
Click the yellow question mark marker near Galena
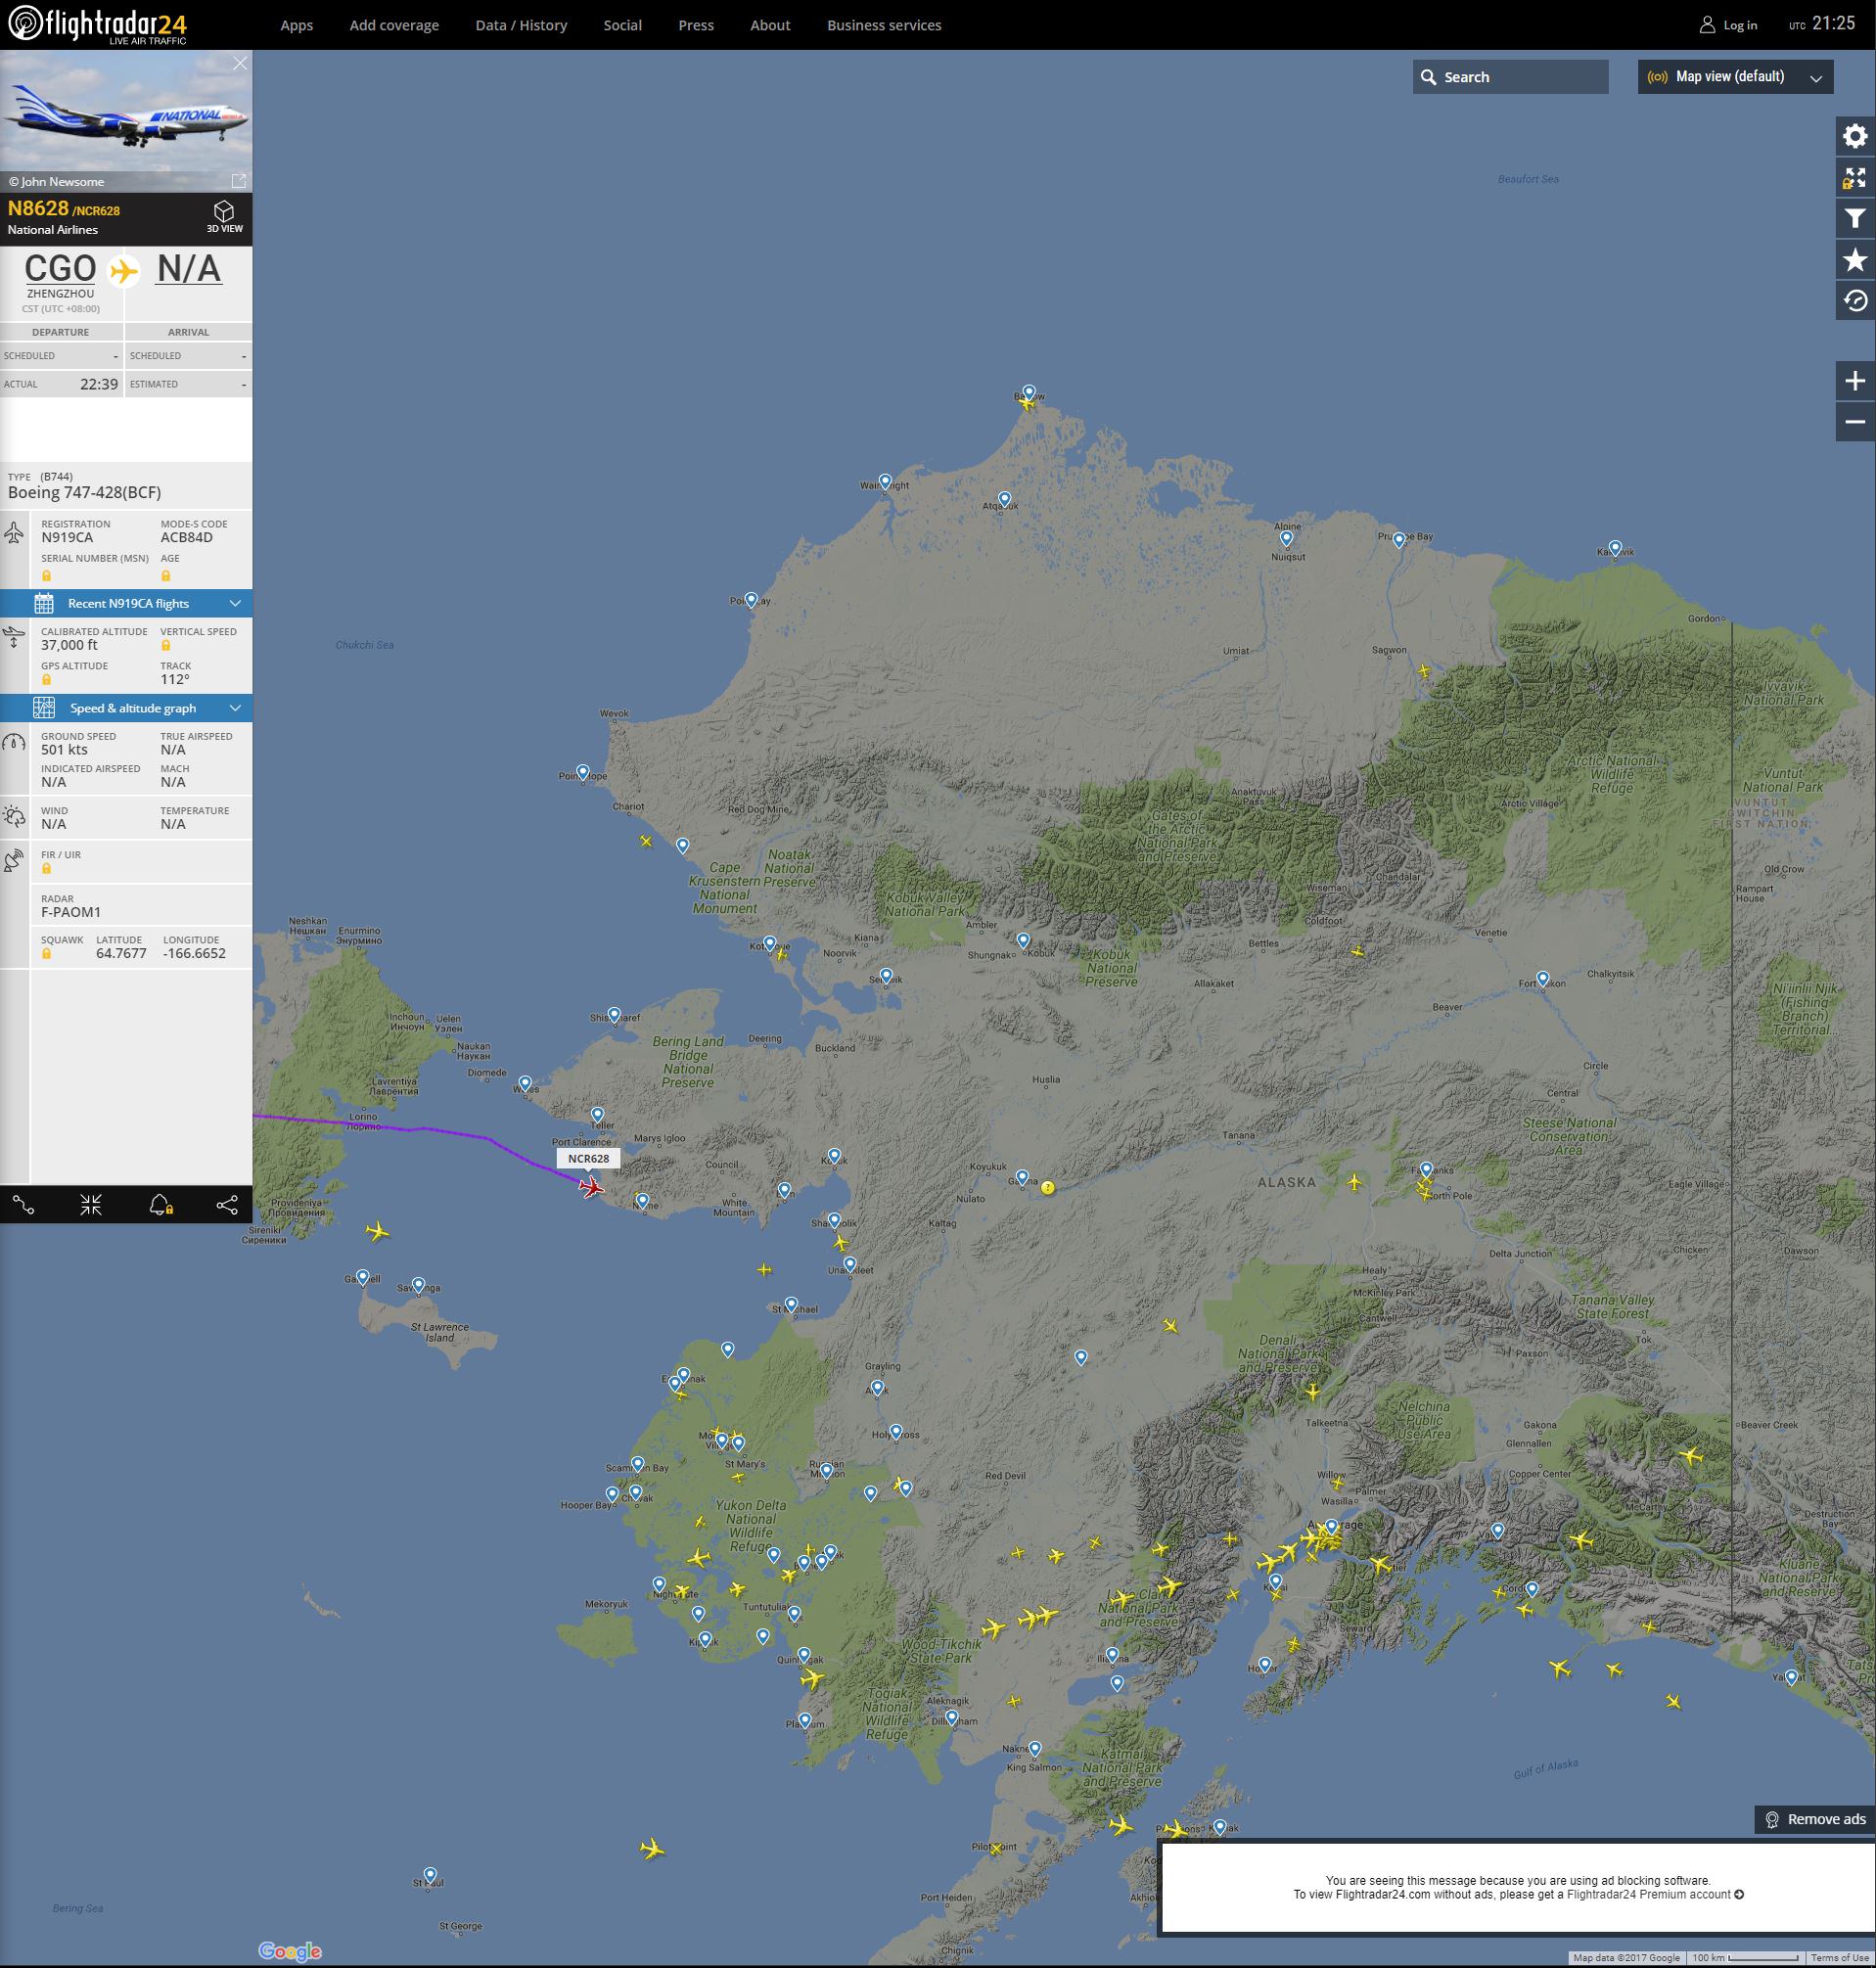1047,1188
